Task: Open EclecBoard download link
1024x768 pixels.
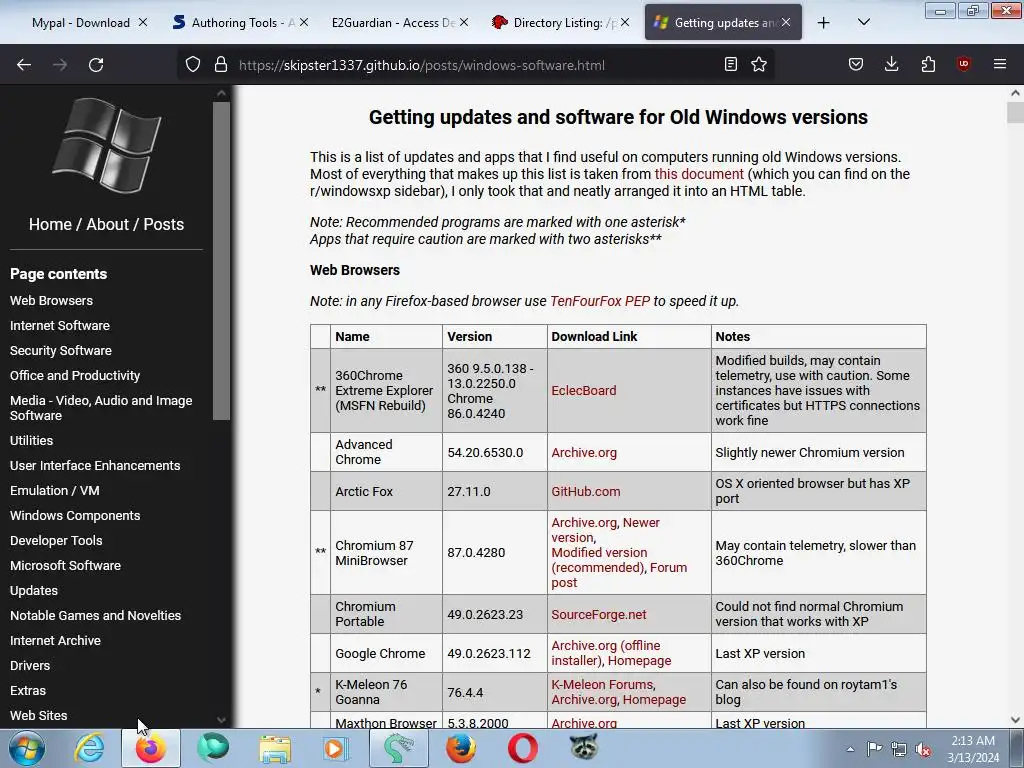Action: 583,391
